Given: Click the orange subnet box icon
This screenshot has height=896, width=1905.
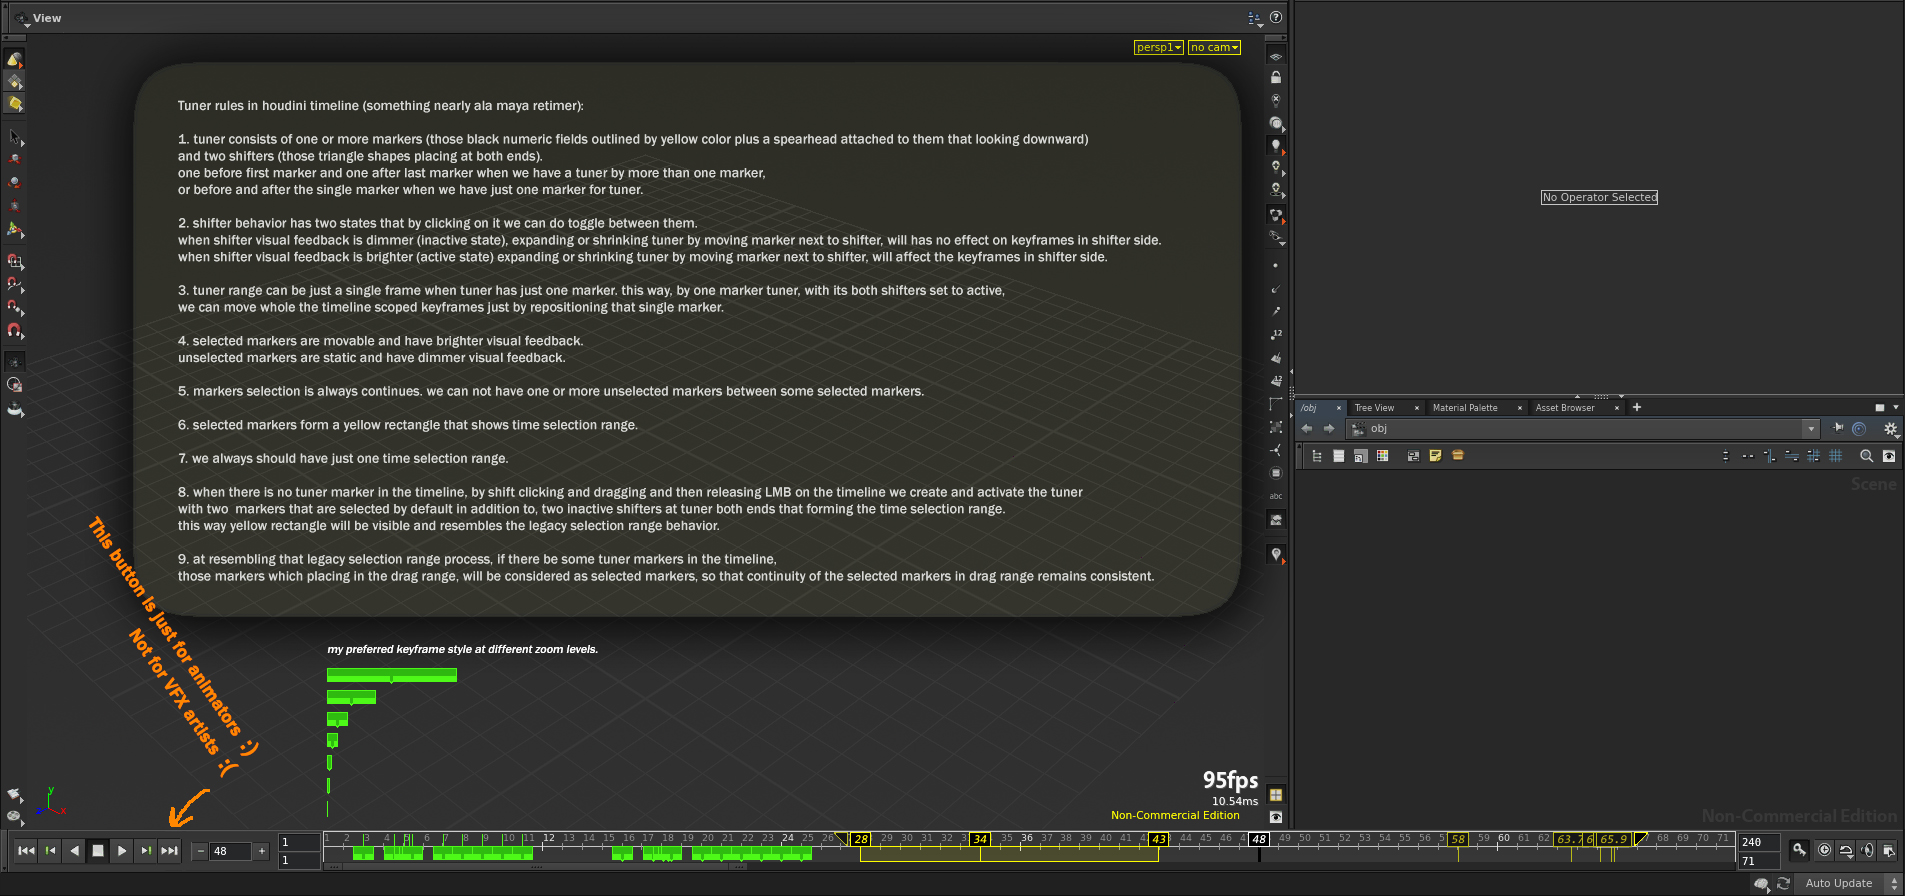Looking at the screenshot, I should coord(1458,456).
